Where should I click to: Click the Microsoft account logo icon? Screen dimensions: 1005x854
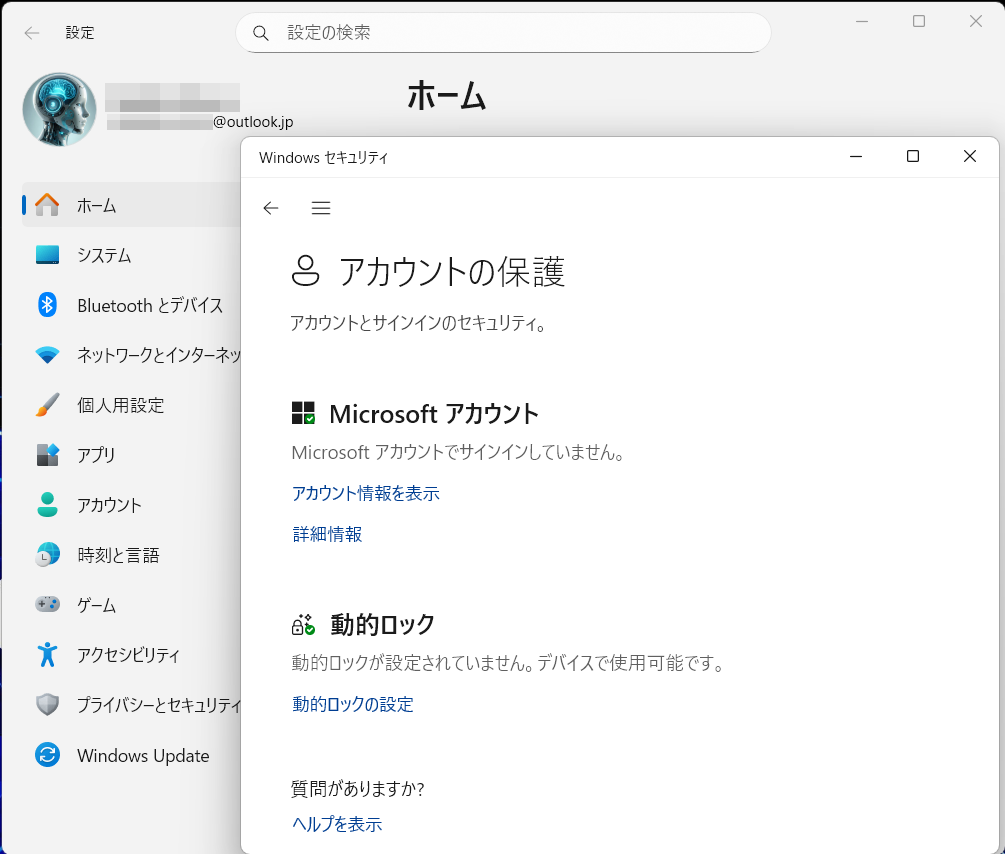[x=303, y=413]
